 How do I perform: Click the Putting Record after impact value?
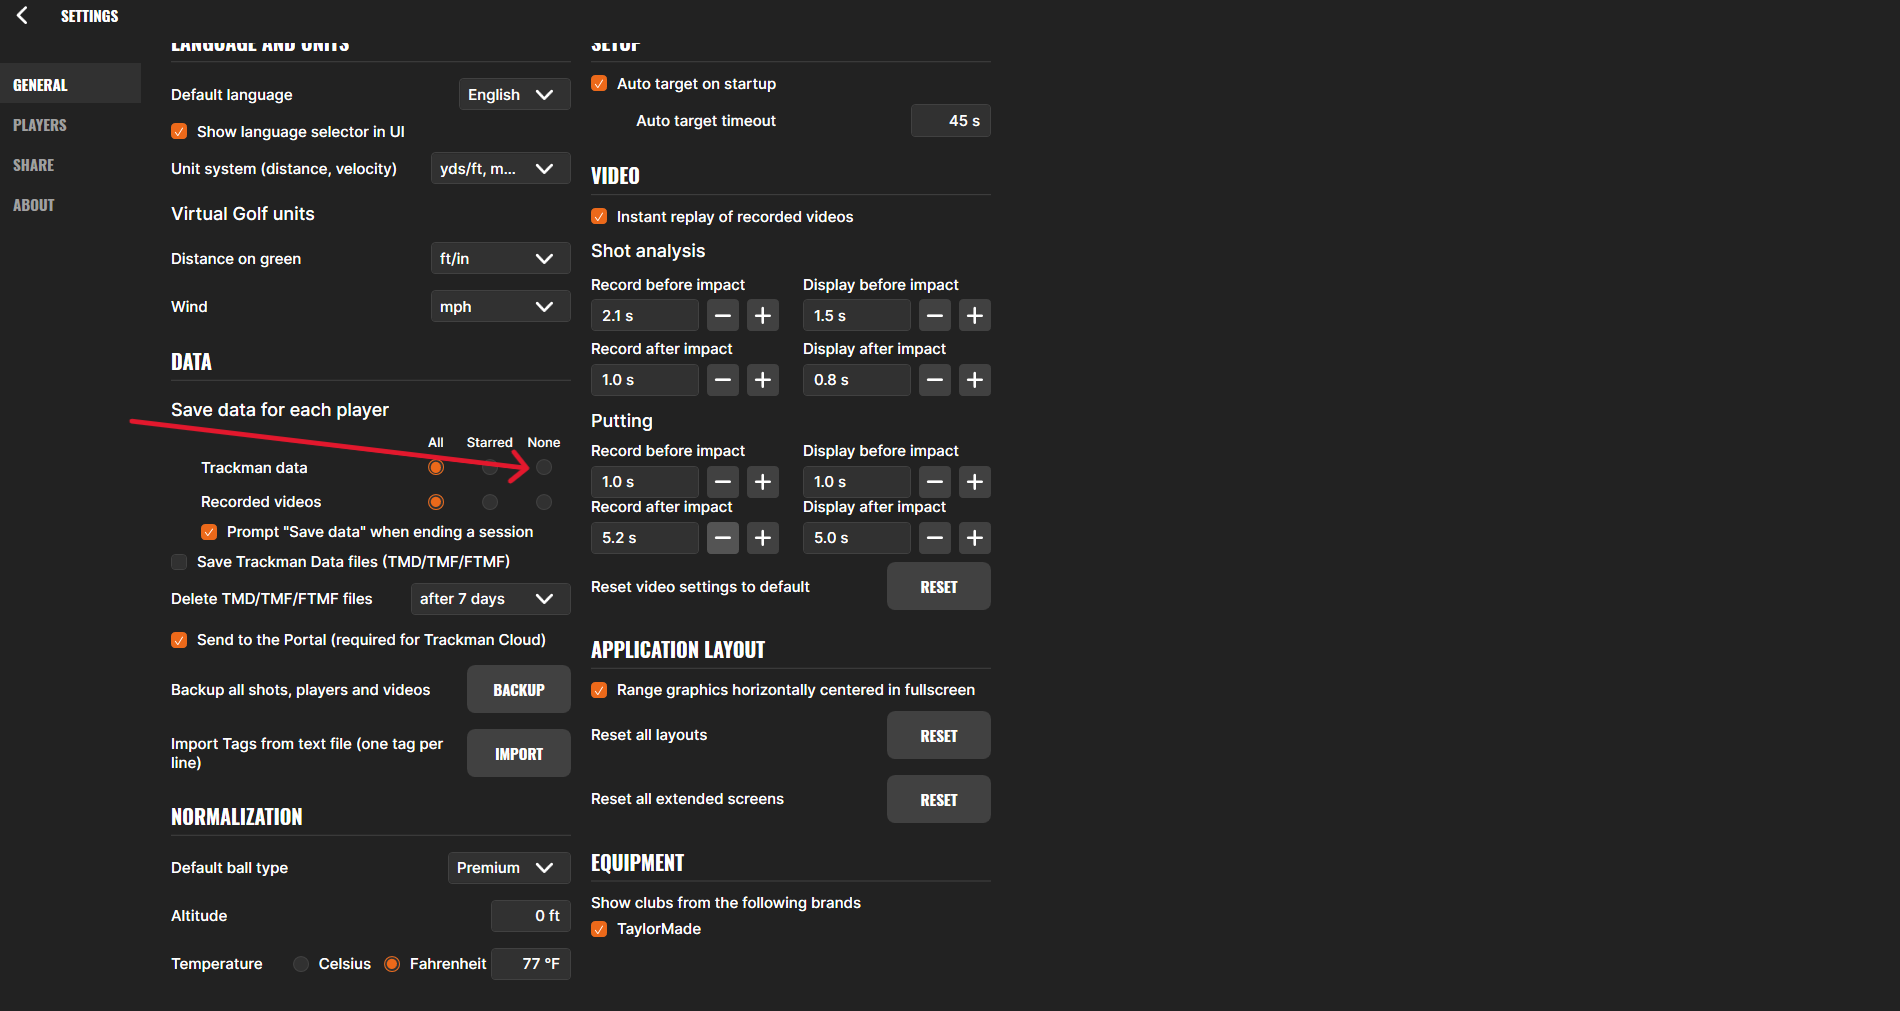[645, 538]
